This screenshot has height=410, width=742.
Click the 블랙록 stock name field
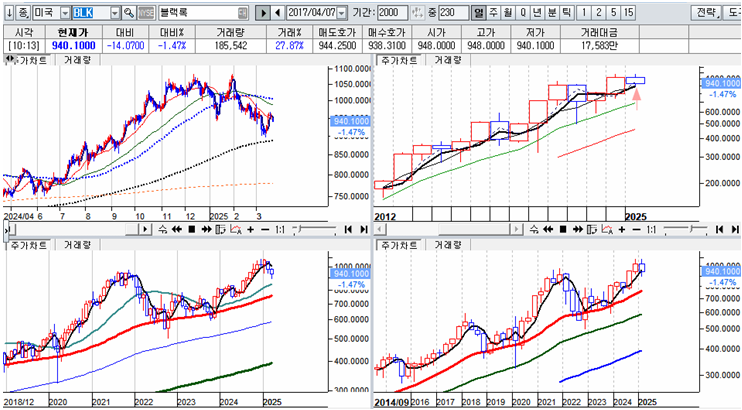[203, 13]
